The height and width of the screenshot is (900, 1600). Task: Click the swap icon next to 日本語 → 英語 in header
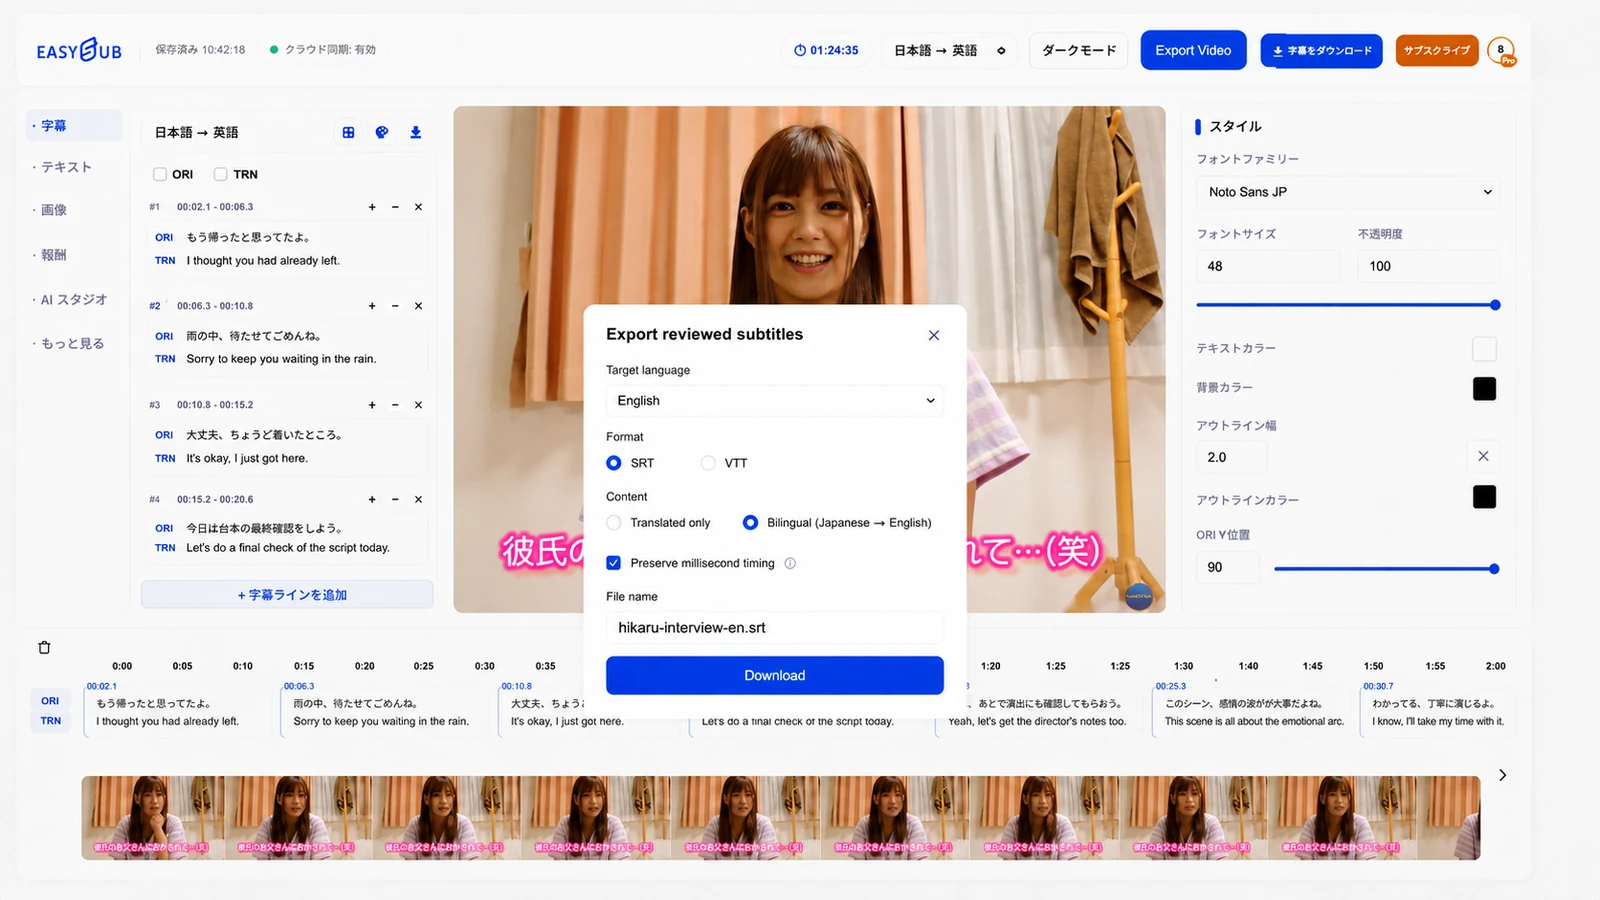1001,51
